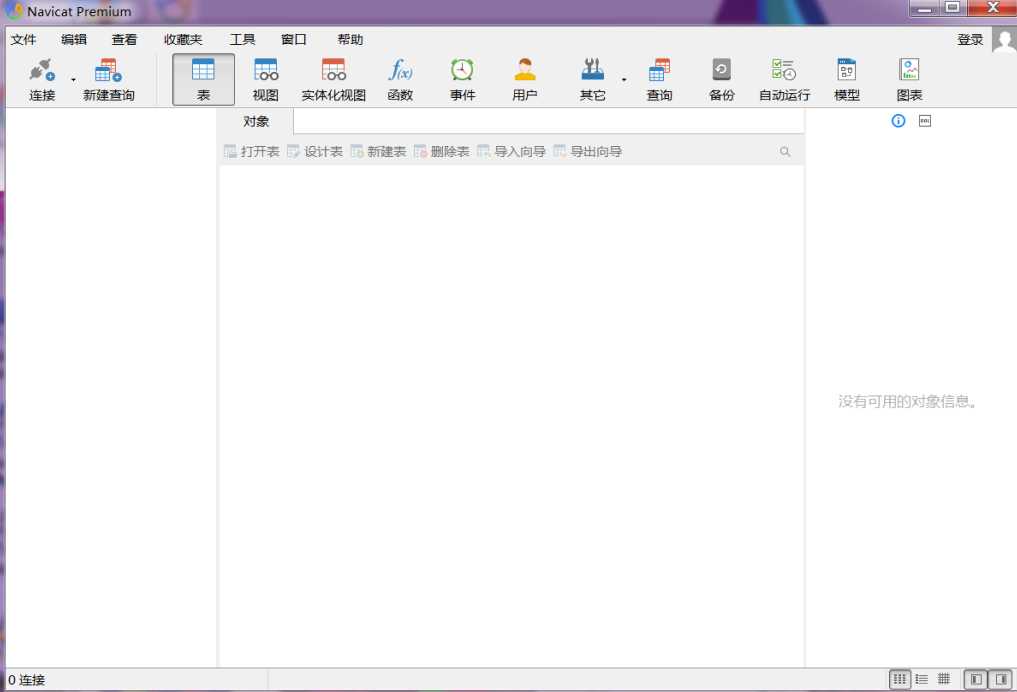Switch to ER diagram view
1017x692 pixels.
click(x=944, y=679)
